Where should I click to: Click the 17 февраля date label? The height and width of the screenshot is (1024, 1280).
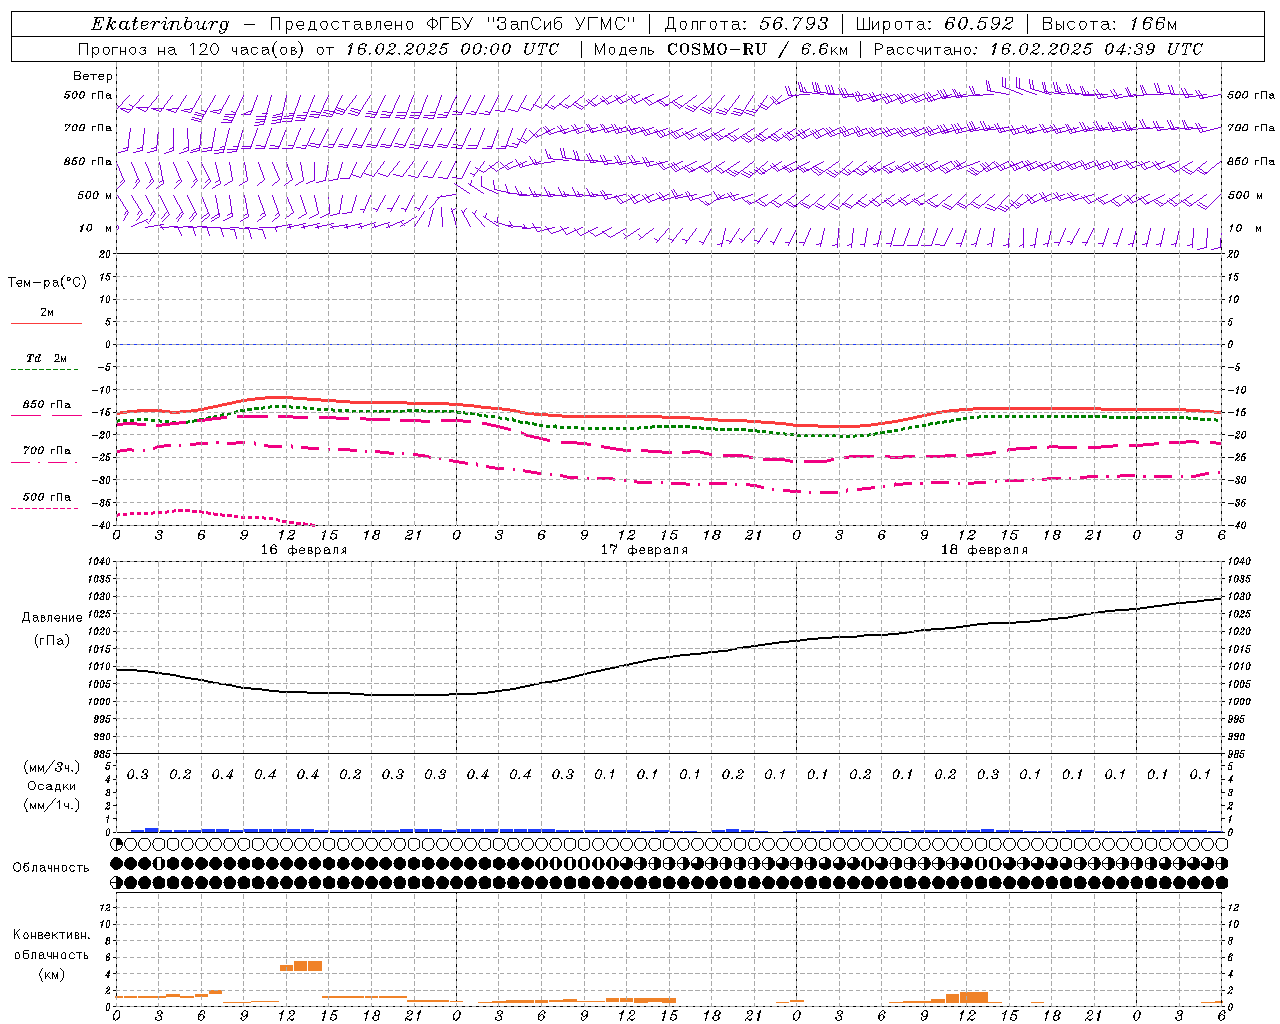click(644, 550)
